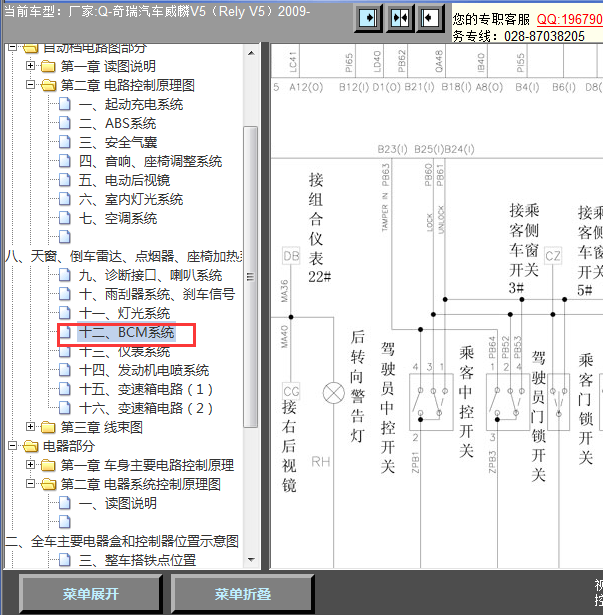Image resolution: width=603 pixels, height=615 pixels.
Task: Click folder icon of 电器部分
Action: [x=30, y=446]
